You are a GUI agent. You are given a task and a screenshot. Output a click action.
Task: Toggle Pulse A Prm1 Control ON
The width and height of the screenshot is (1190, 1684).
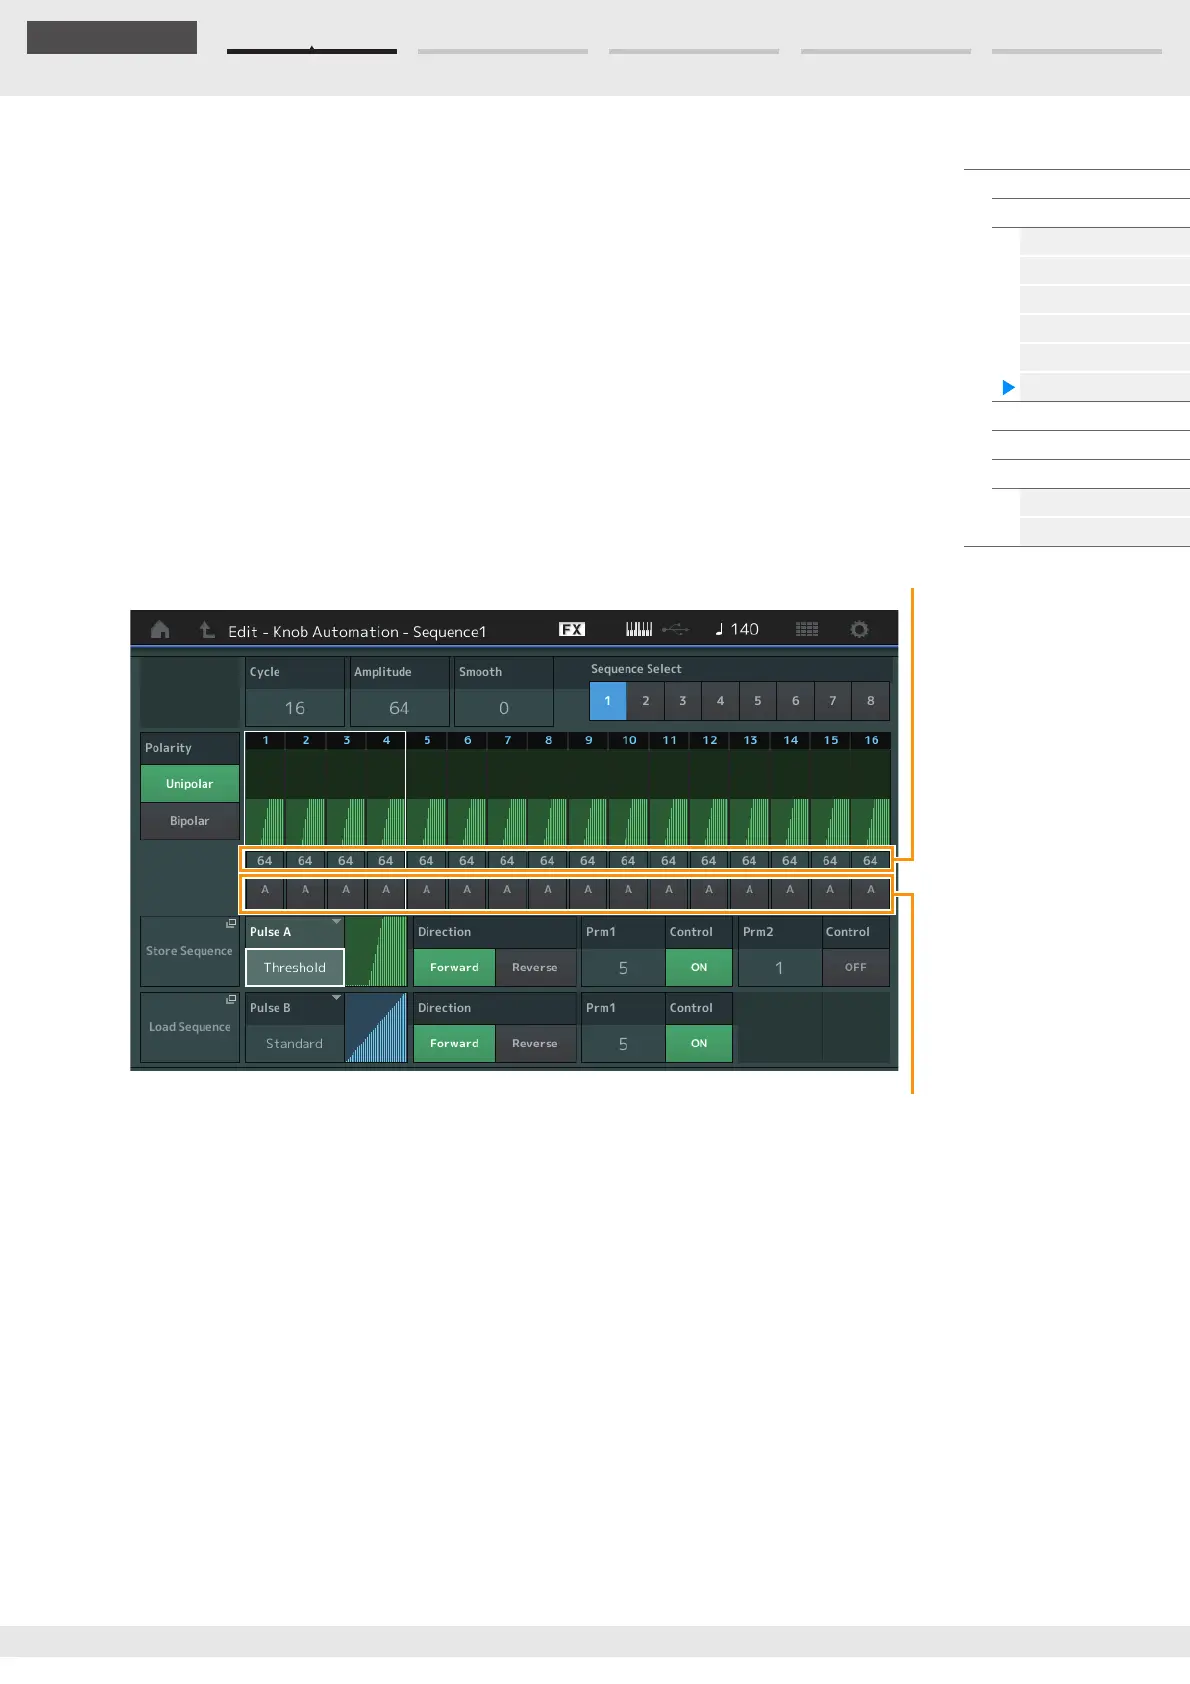pyautogui.click(x=699, y=967)
